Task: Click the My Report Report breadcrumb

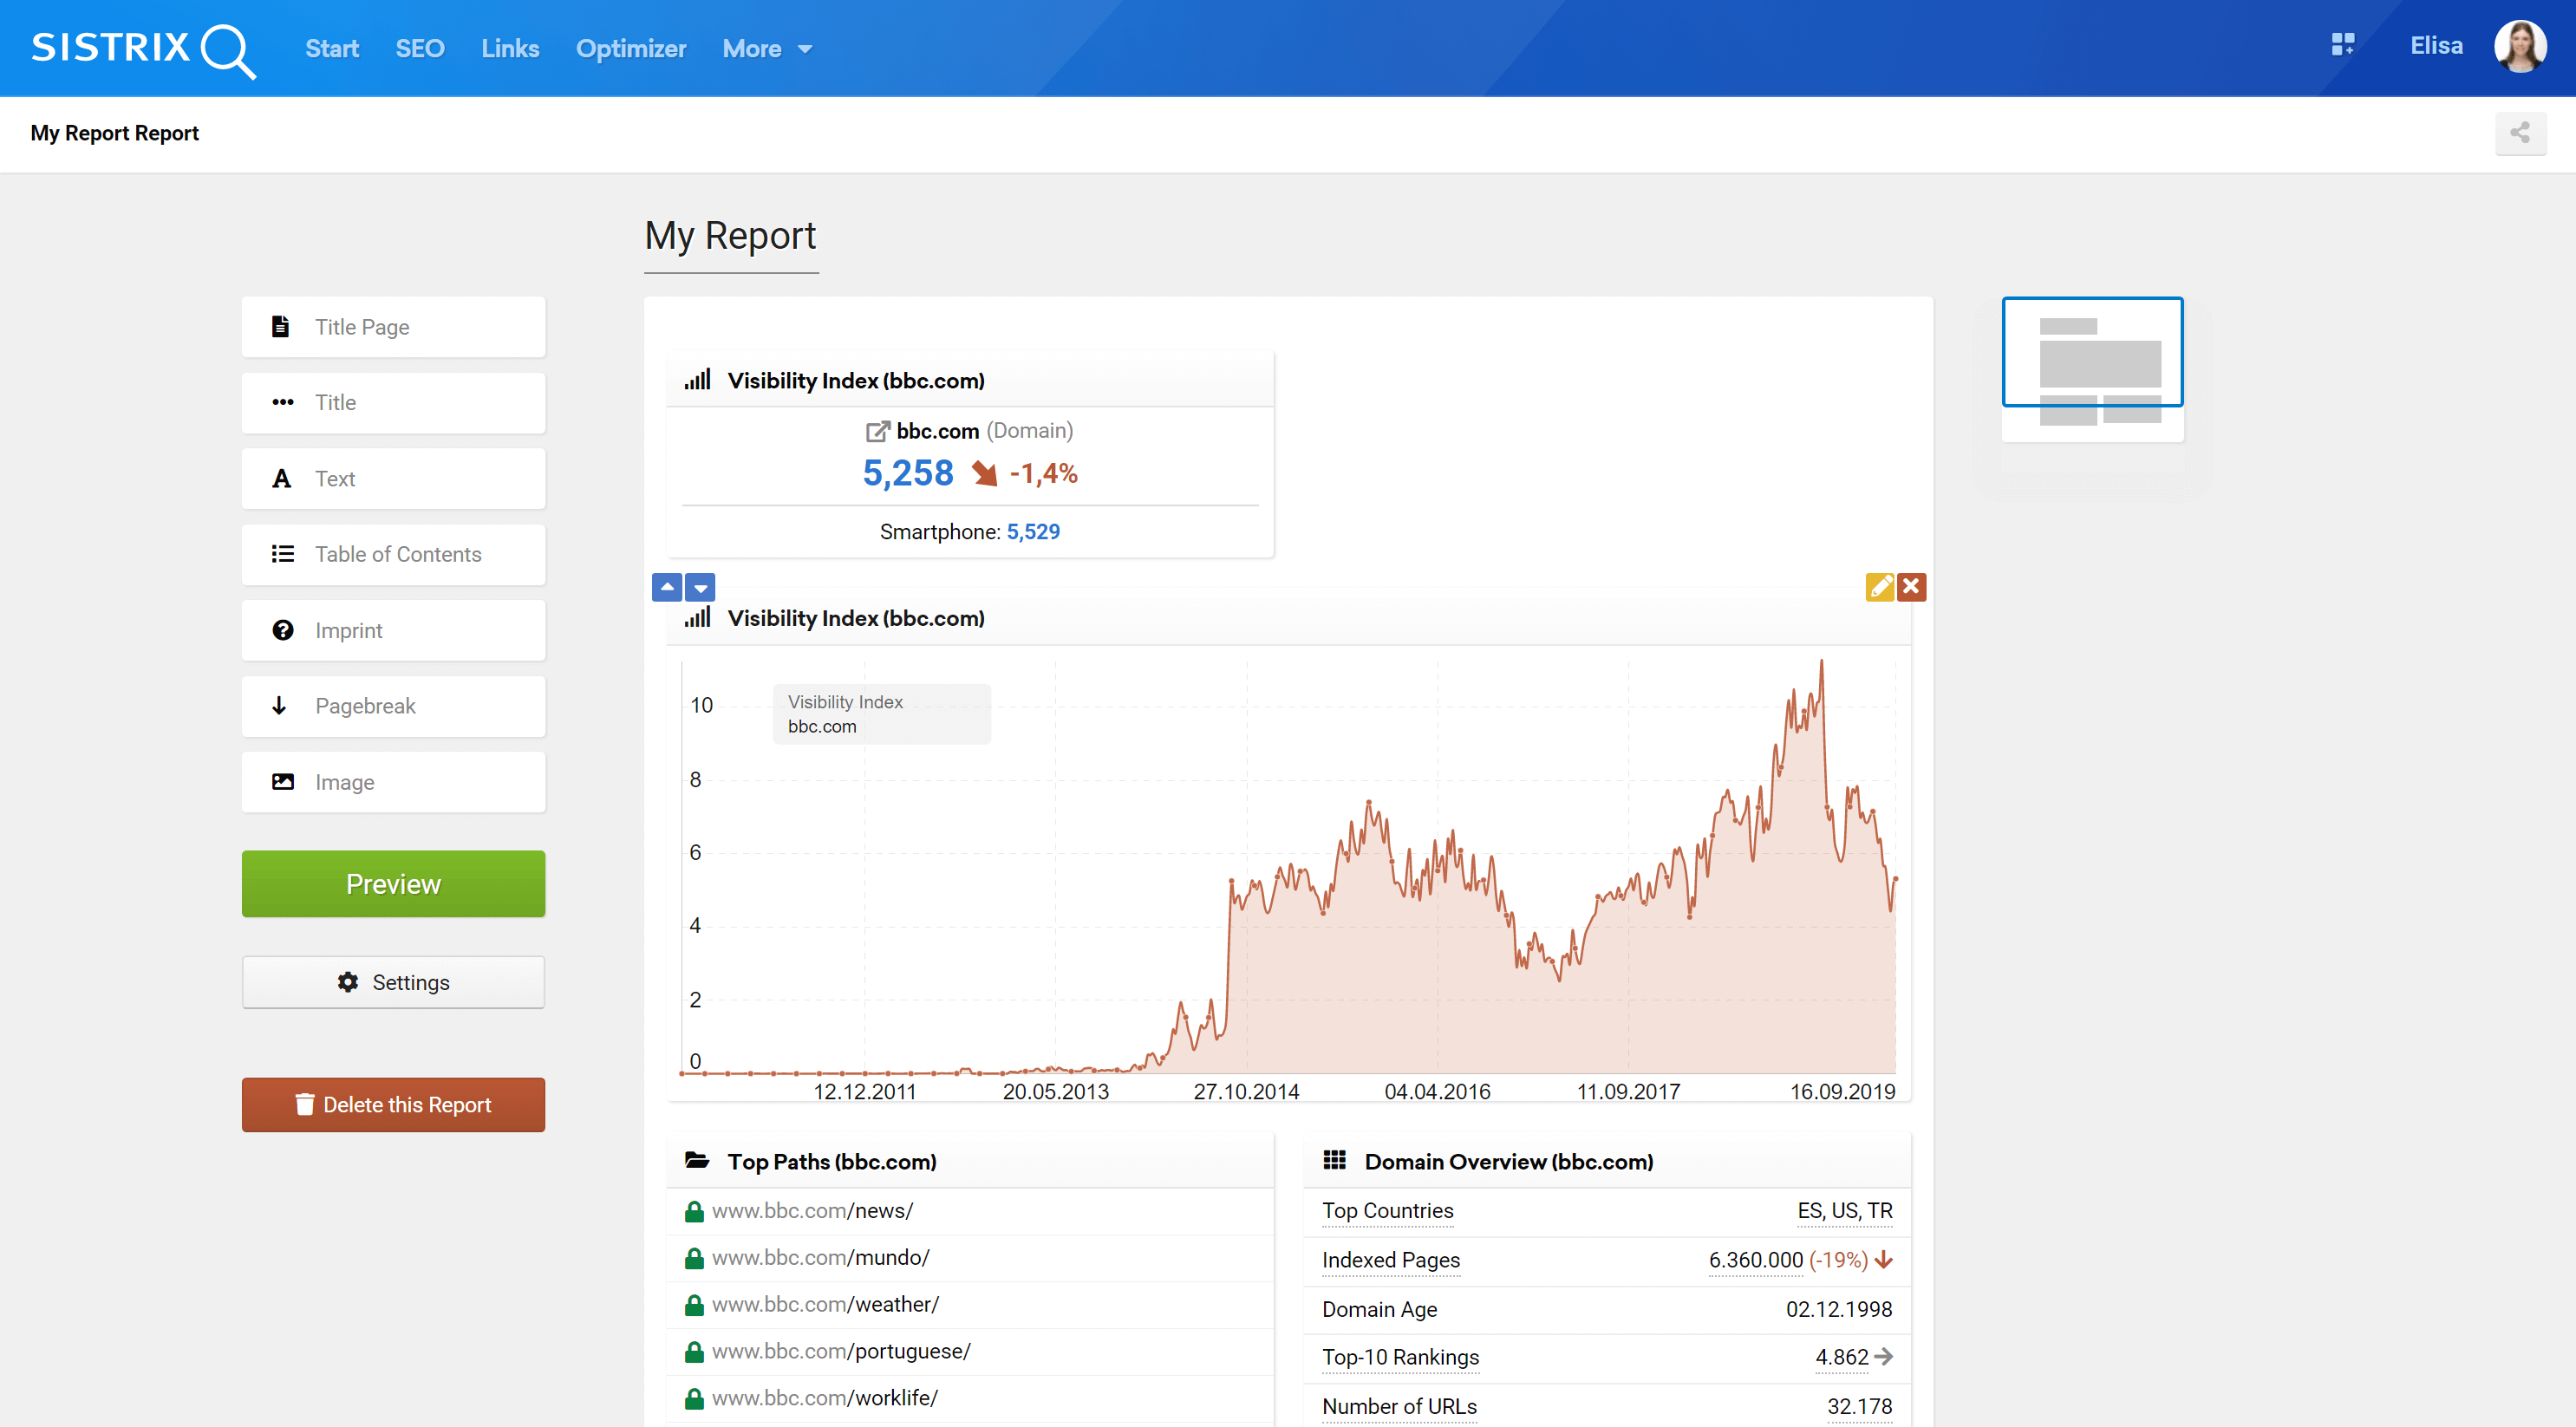Action: pos(114,133)
